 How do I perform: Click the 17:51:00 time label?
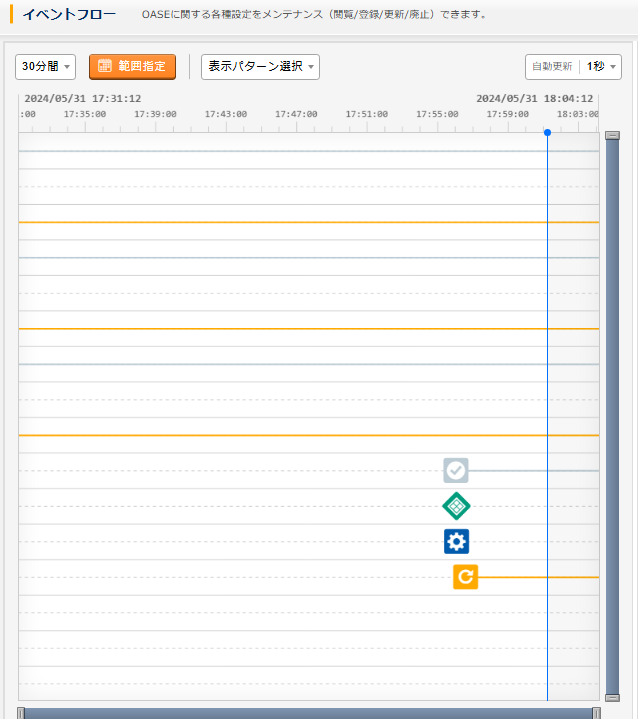coord(367,114)
